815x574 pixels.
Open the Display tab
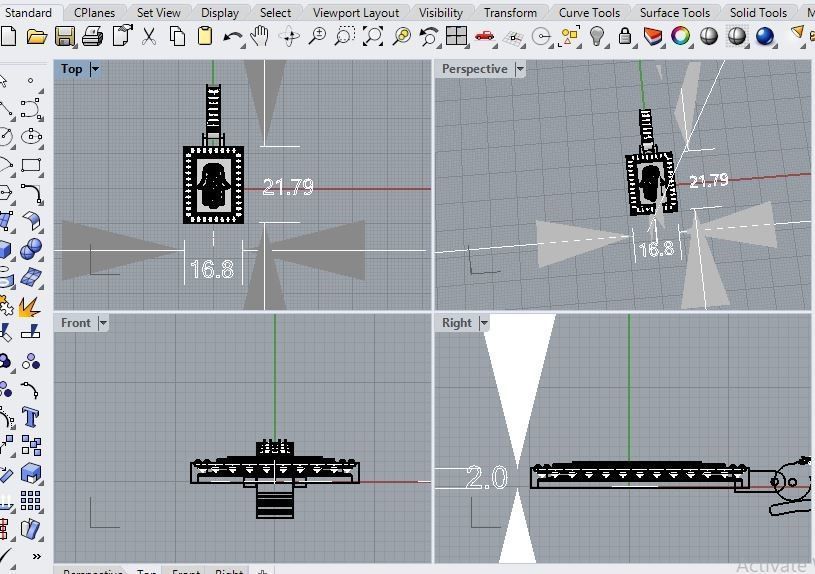(x=220, y=12)
